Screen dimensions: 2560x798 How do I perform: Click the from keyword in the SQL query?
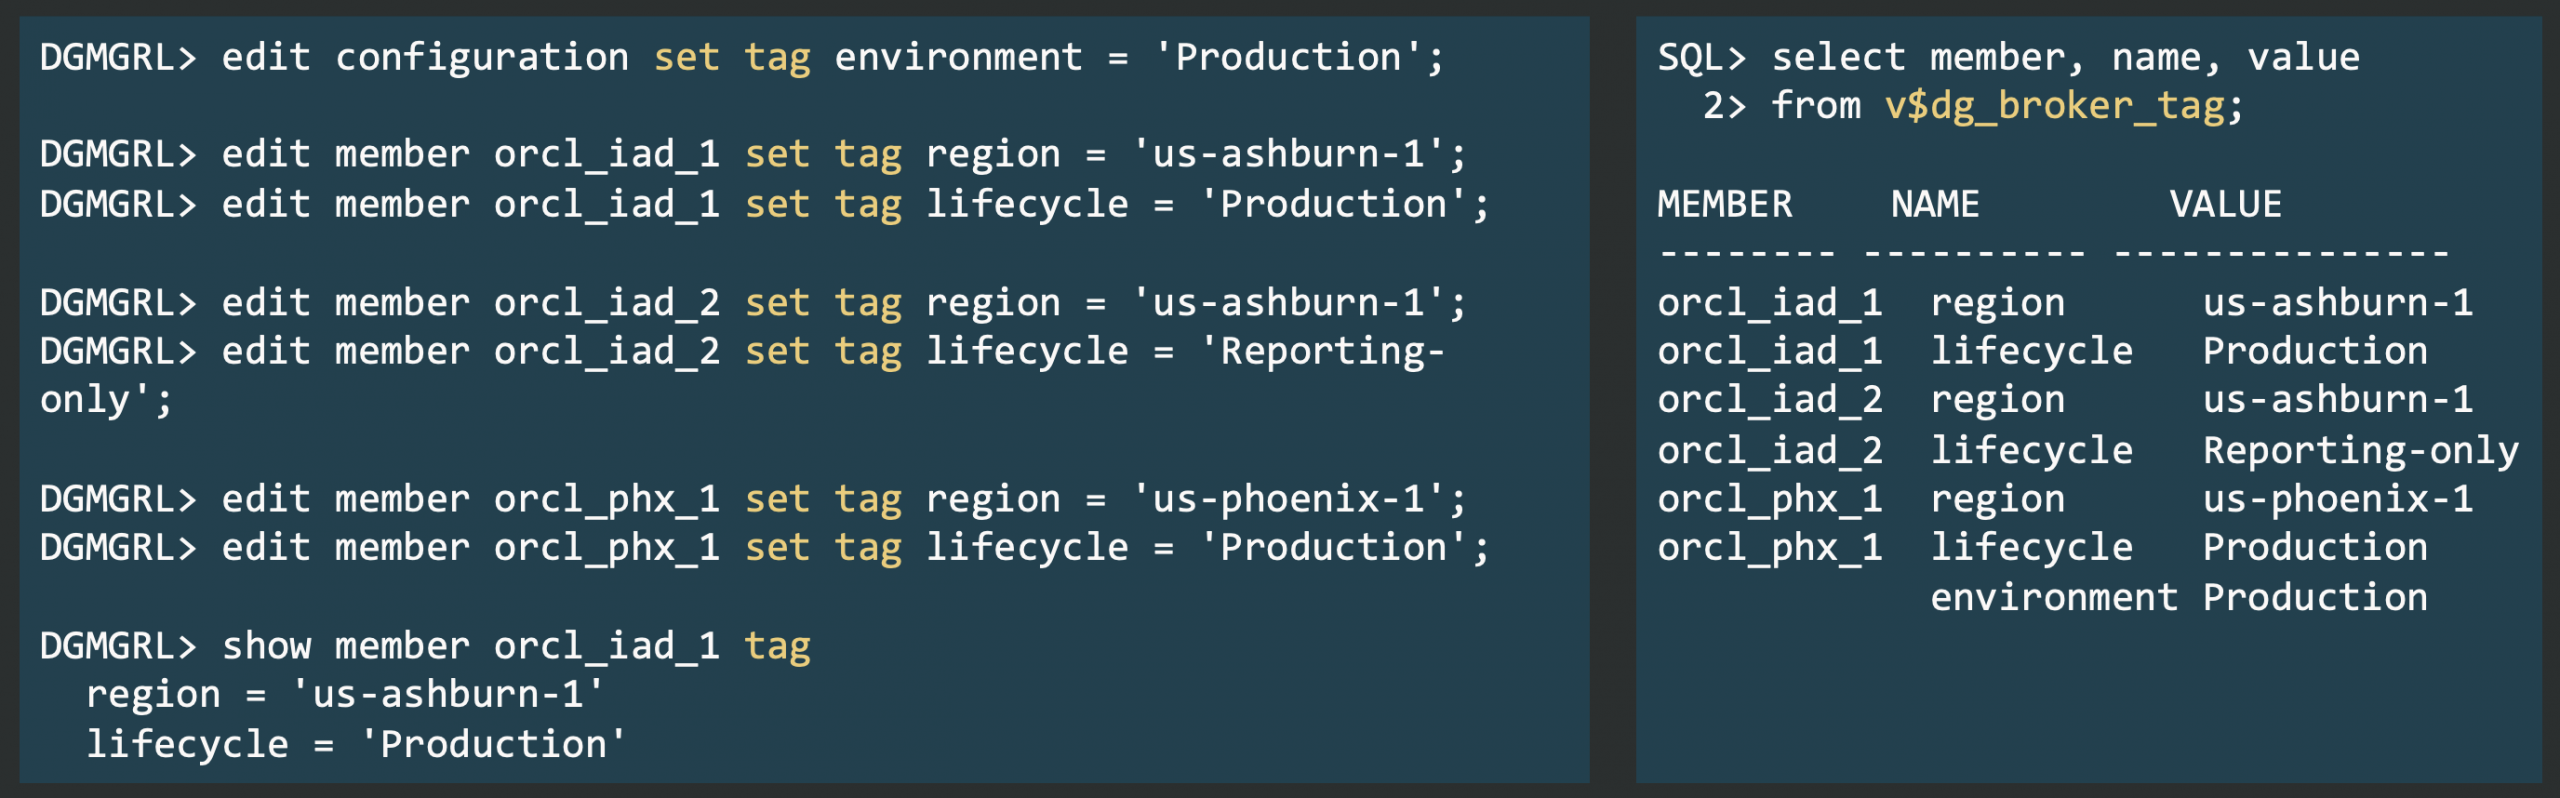(x=1816, y=106)
